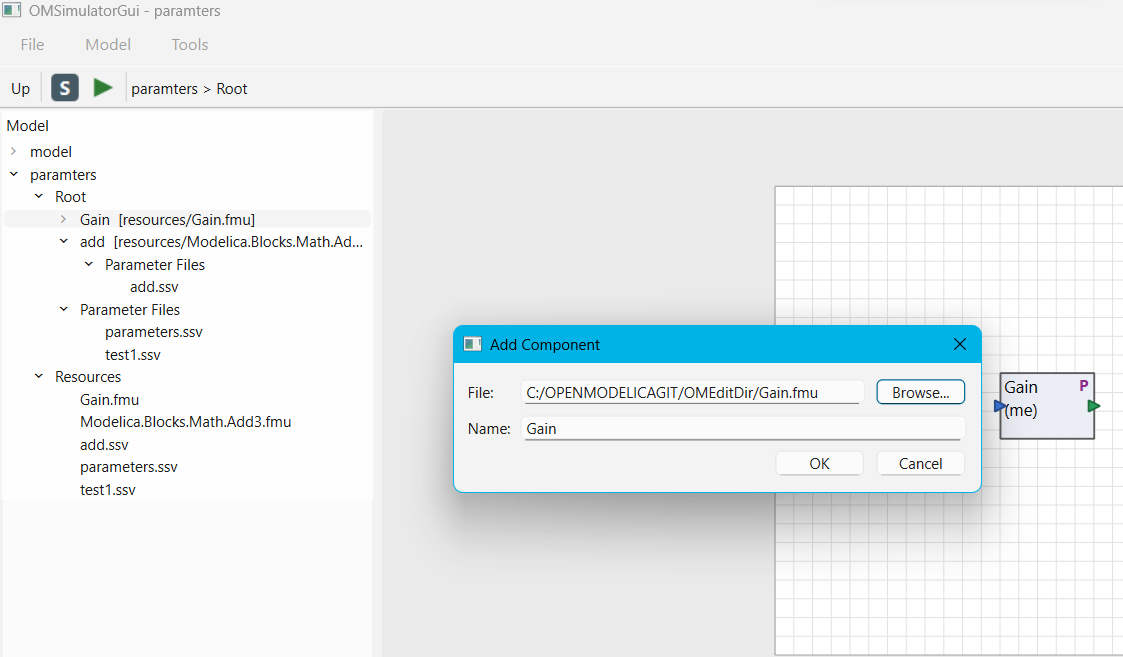This screenshot has width=1123, height=657.
Task: Click Parameter Files label under add
Action: click(155, 265)
